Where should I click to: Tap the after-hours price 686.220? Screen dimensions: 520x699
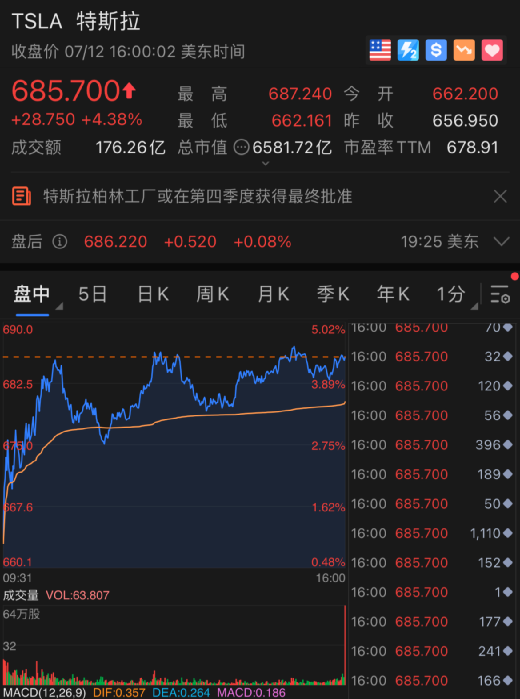[116, 242]
